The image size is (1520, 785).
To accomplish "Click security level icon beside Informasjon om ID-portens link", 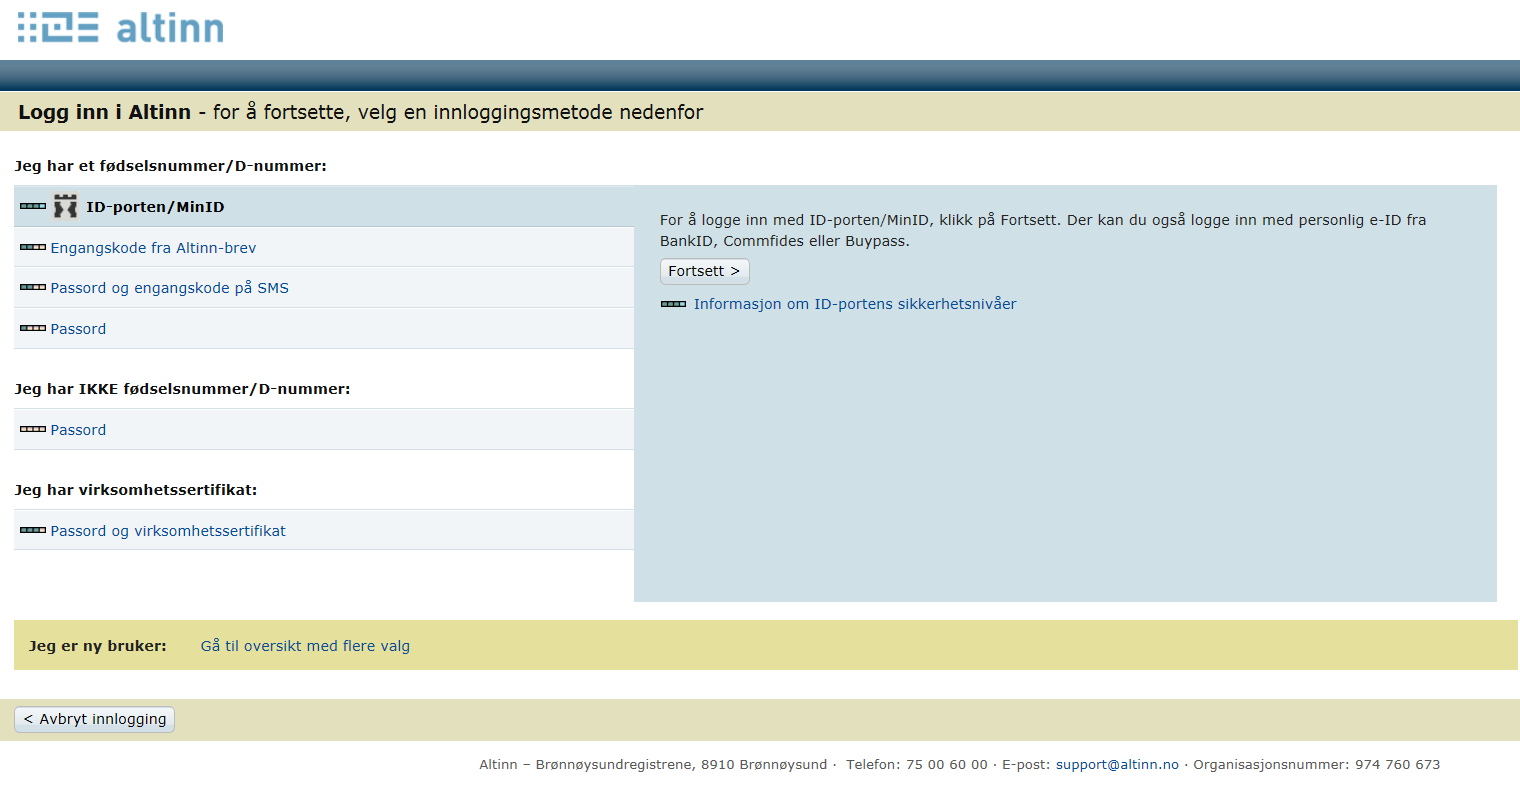I will [673, 304].
